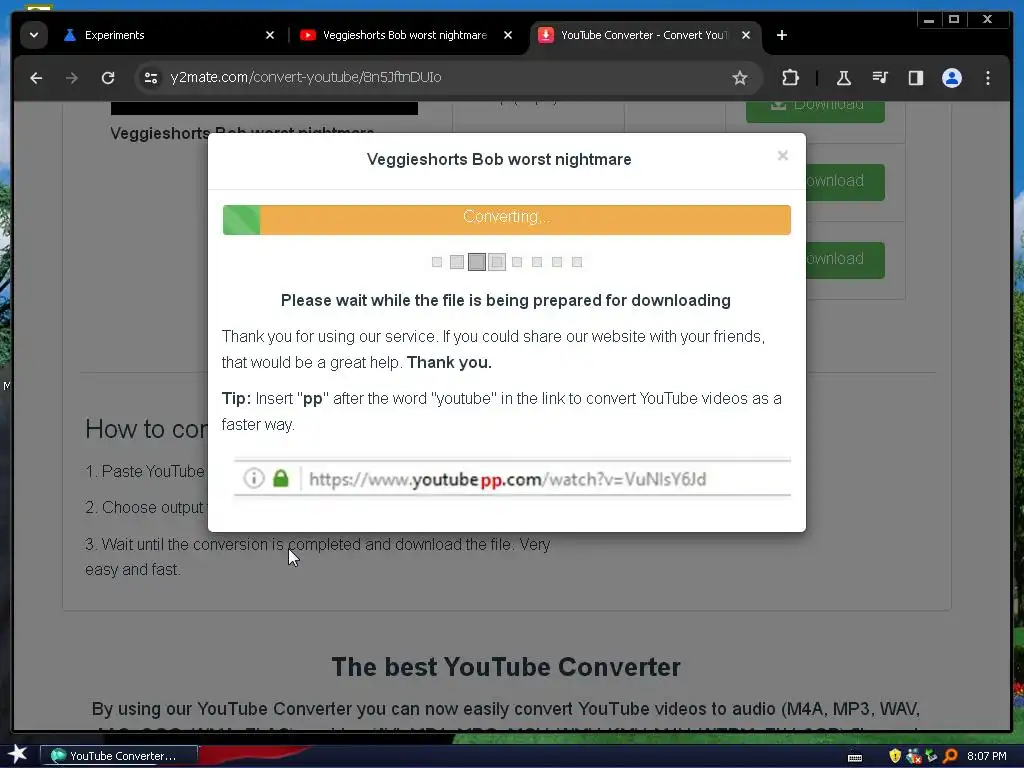Viewport: 1024px width, 768px height.
Task: Click the 8:07 PM clock
Action: (x=987, y=756)
